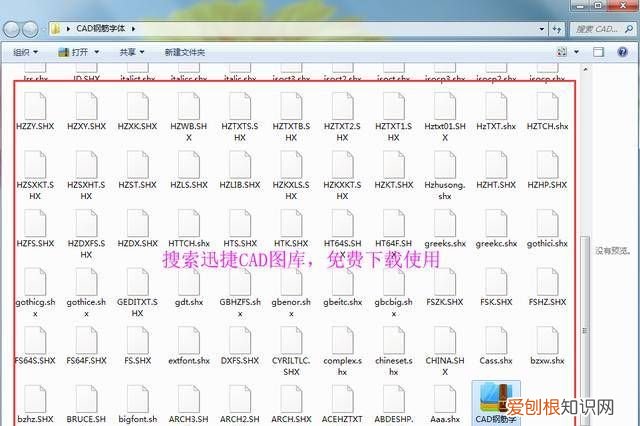This screenshot has width=640, height=426.
Task: Select the HZFS.SHX file icon
Action: pos(35,223)
